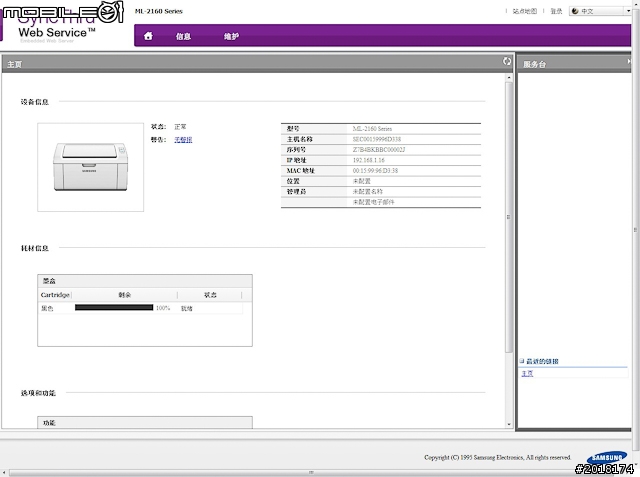The height and width of the screenshot is (477, 640).
Task: Select the host name value SEC00159996D338
Action: 377,139
